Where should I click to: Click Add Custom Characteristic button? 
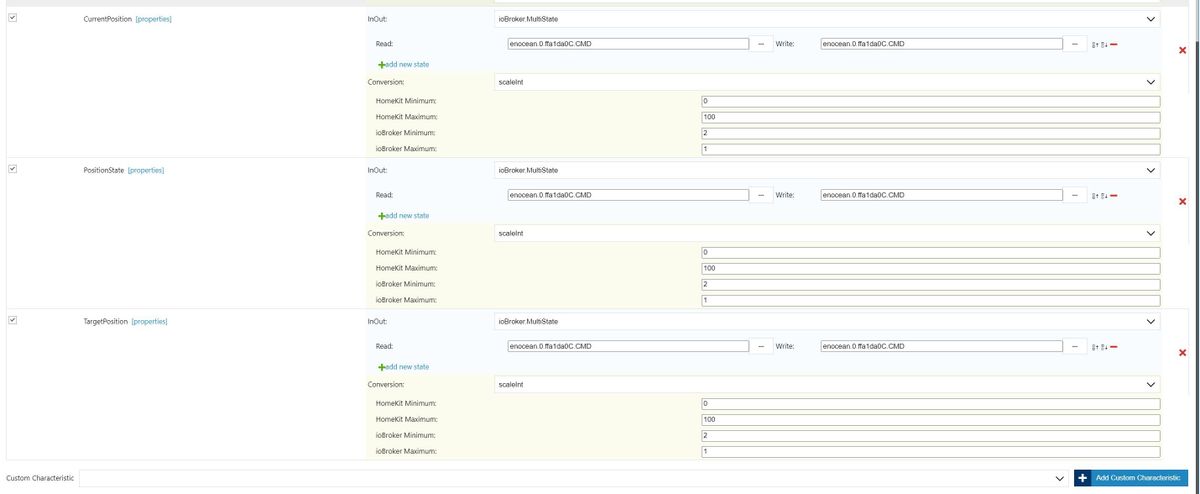coord(1131,478)
